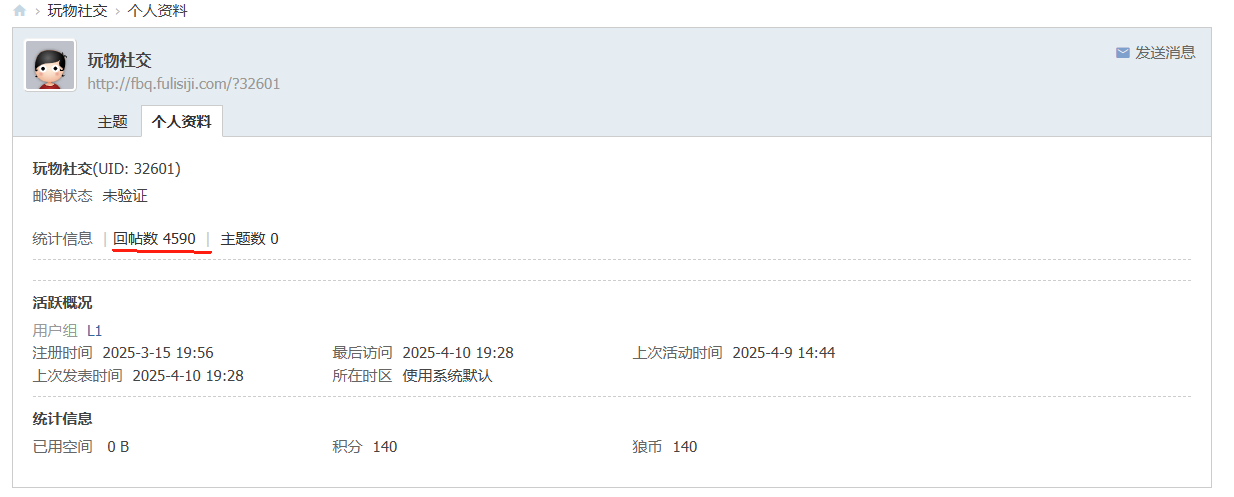Switch to the 主题 tab
The height and width of the screenshot is (497, 1234).
click(x=112, y=122)
